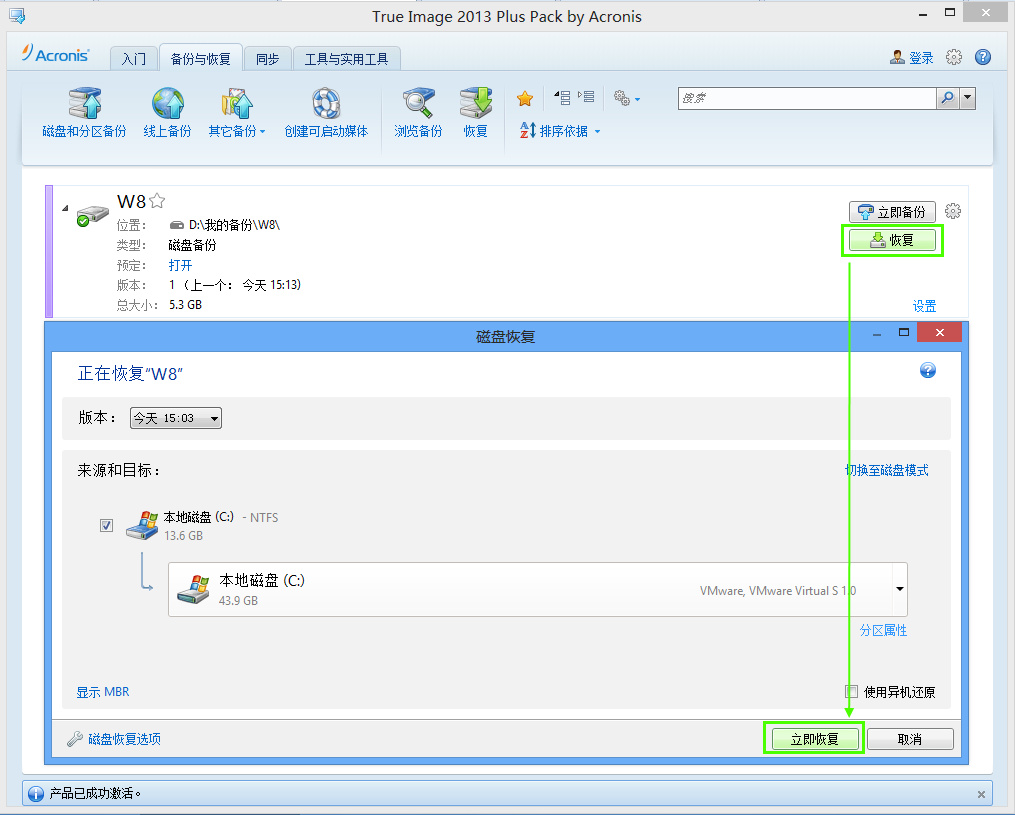Click the favorites star in the toolbar
The width and height of the screenshot is (1015, 815).
point(525,98)
